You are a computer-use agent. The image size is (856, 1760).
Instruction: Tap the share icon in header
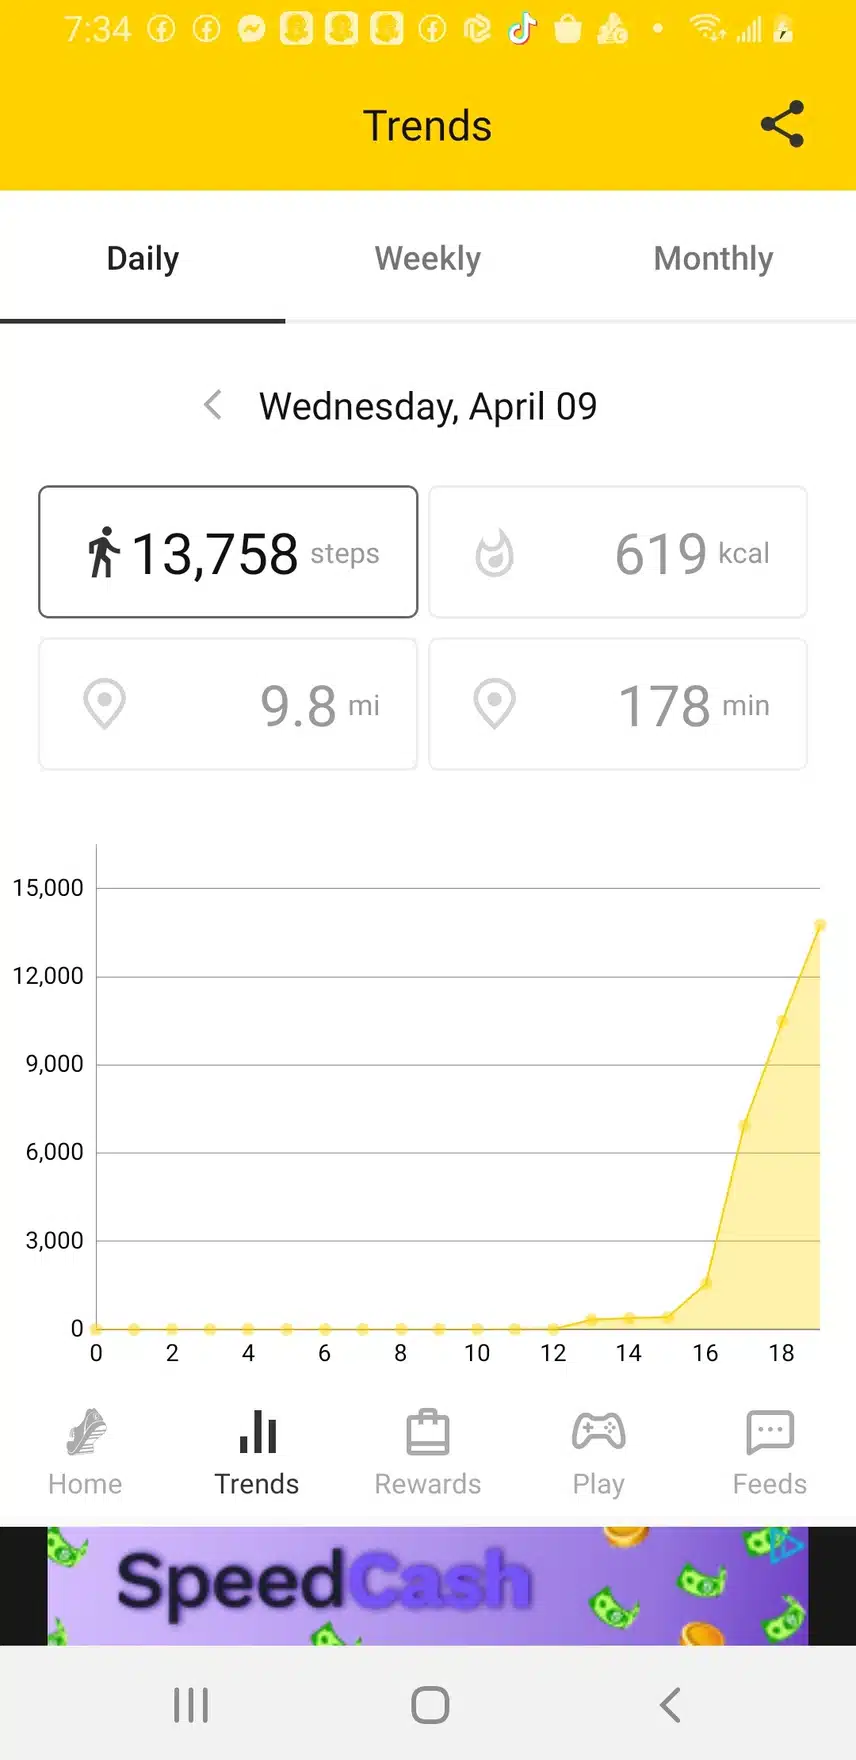[x=782, y=125]
